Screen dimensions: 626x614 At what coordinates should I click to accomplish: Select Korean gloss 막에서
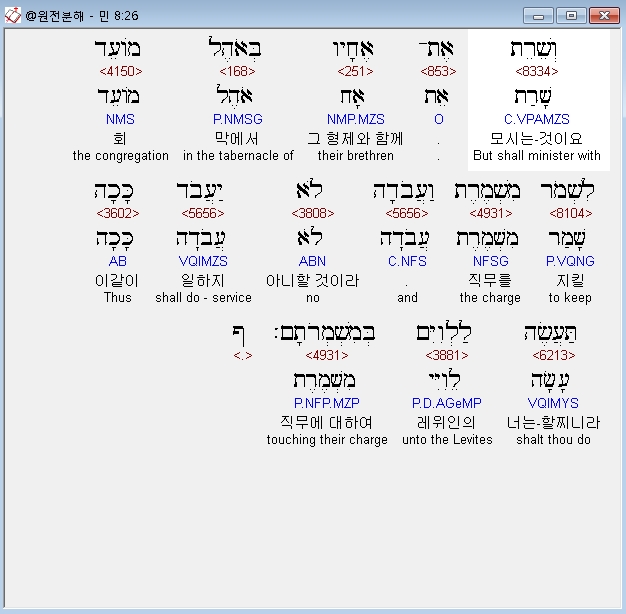pos(237,138)
